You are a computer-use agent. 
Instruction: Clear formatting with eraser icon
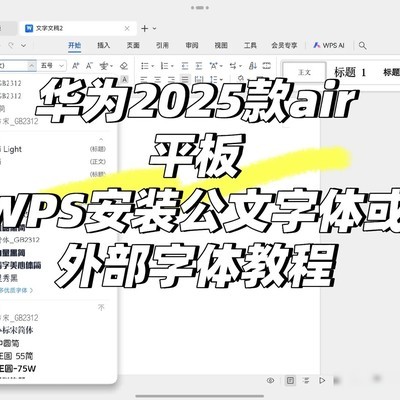(x=124, y=66)
